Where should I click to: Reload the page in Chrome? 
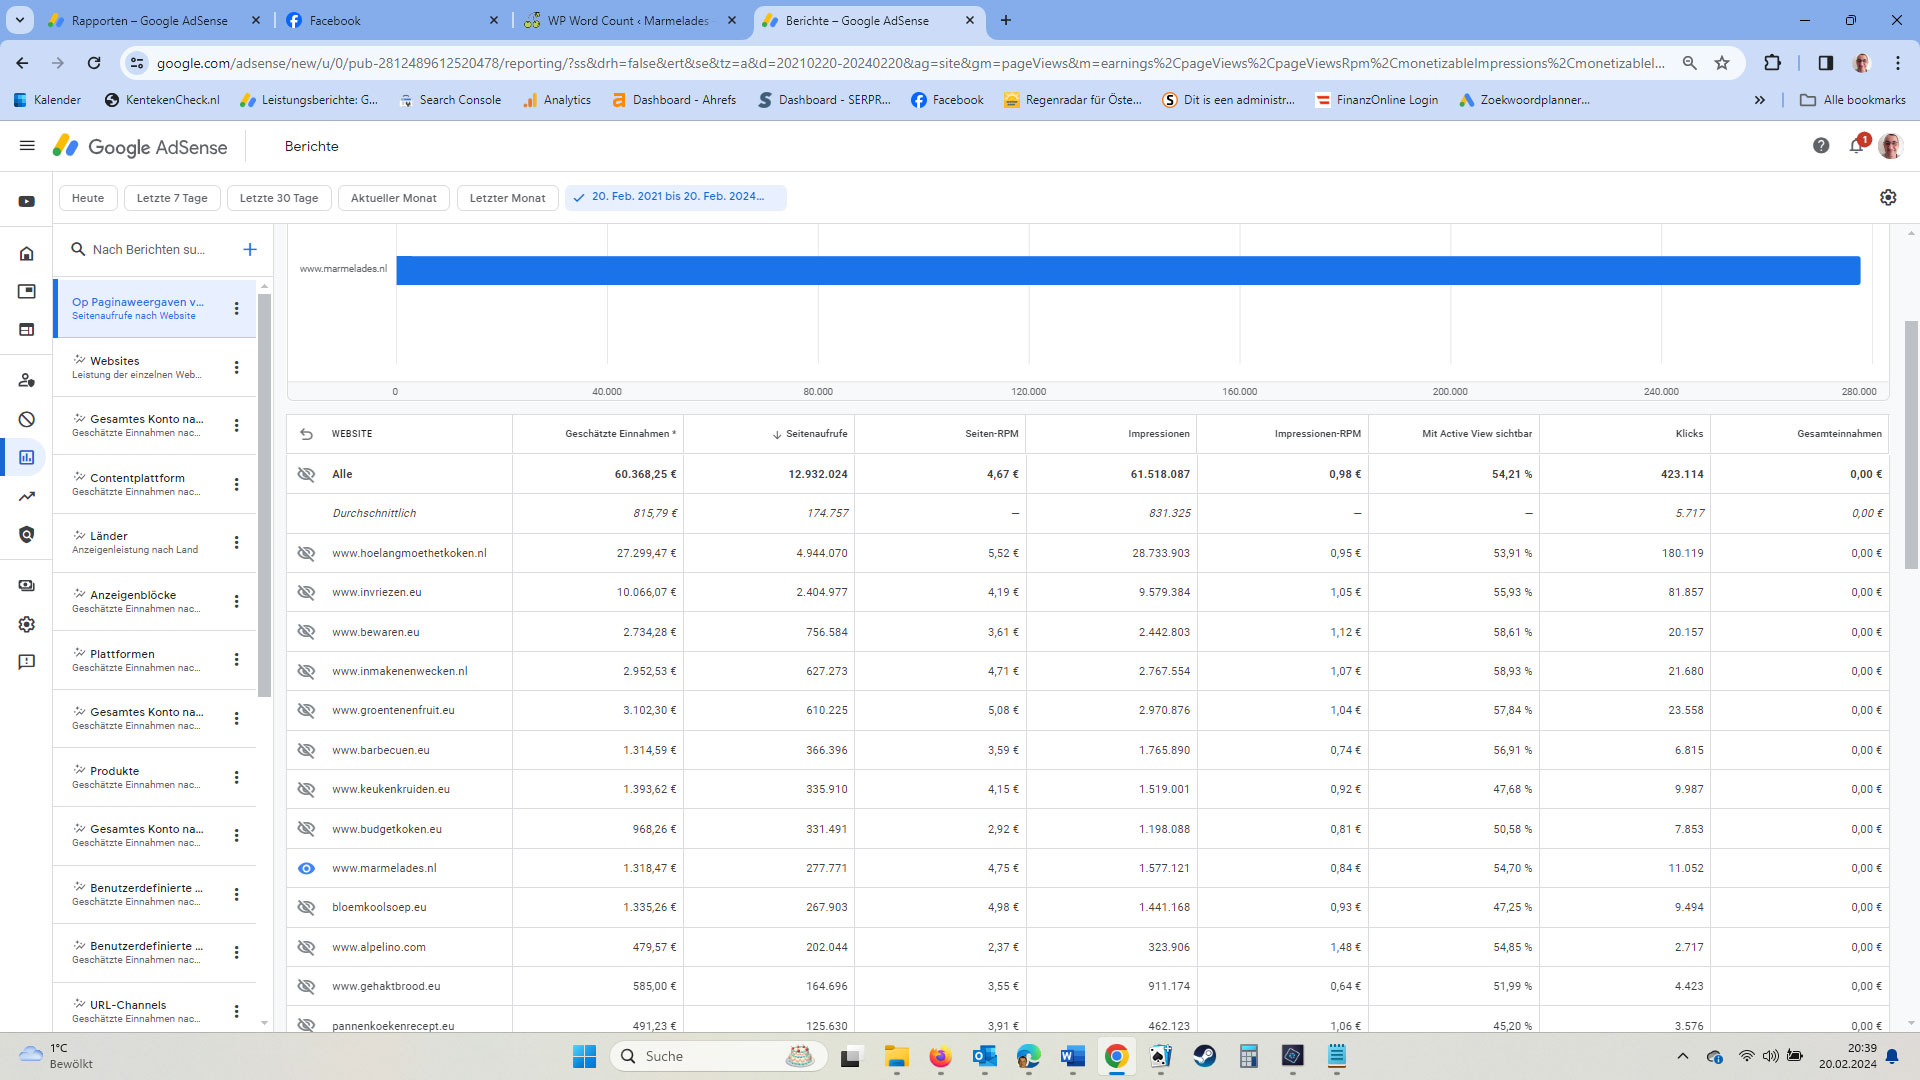point(94,63)
